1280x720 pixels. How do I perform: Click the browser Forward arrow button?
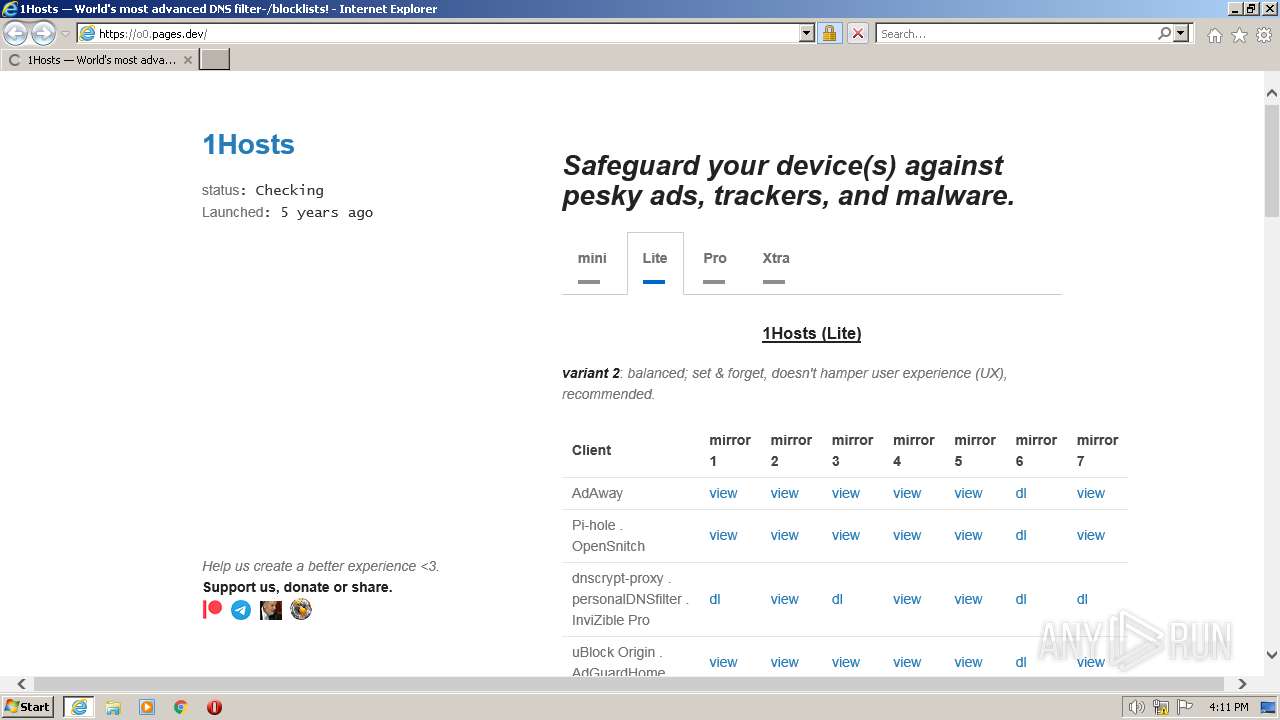pyautogui.click(x=43, y=34)
